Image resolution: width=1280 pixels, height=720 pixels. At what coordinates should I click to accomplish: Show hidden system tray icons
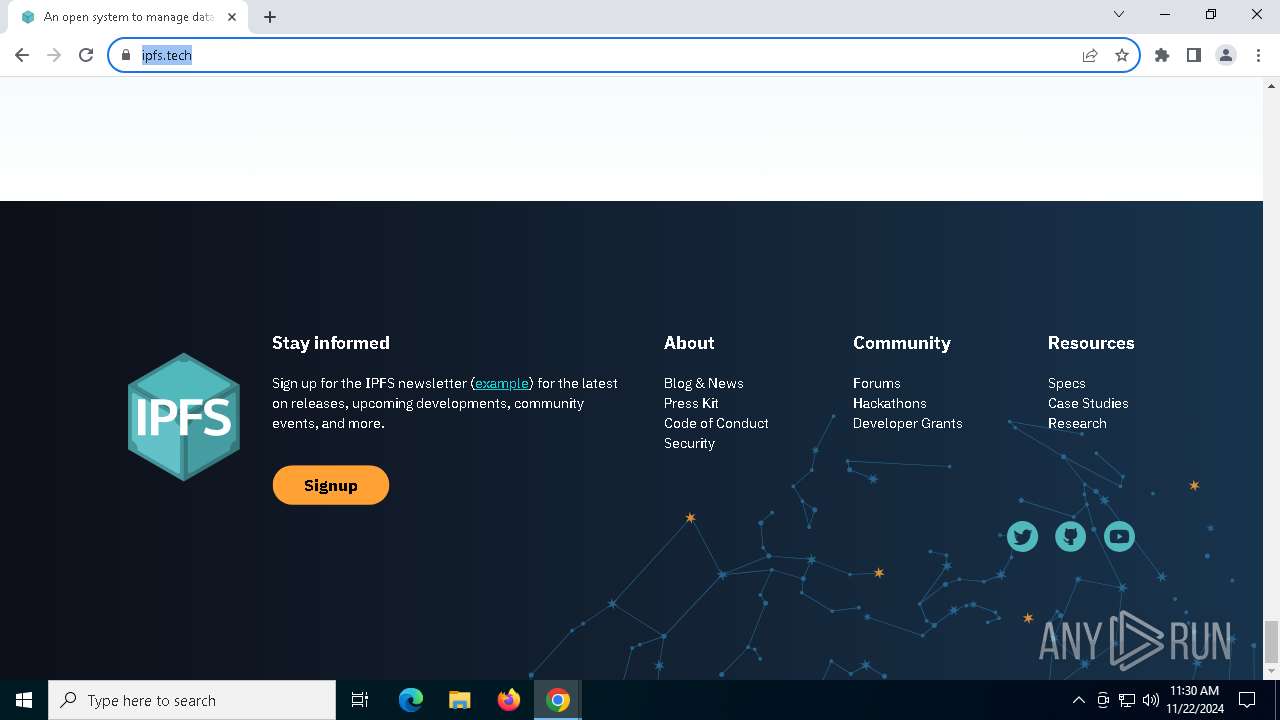click(1078, 700)
